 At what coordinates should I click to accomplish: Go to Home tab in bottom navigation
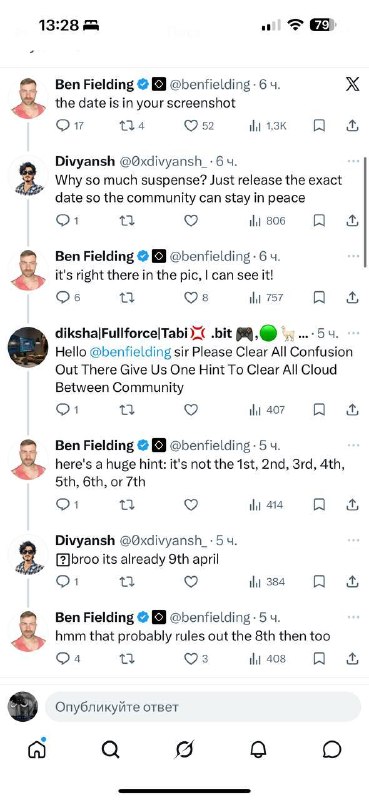37,748
